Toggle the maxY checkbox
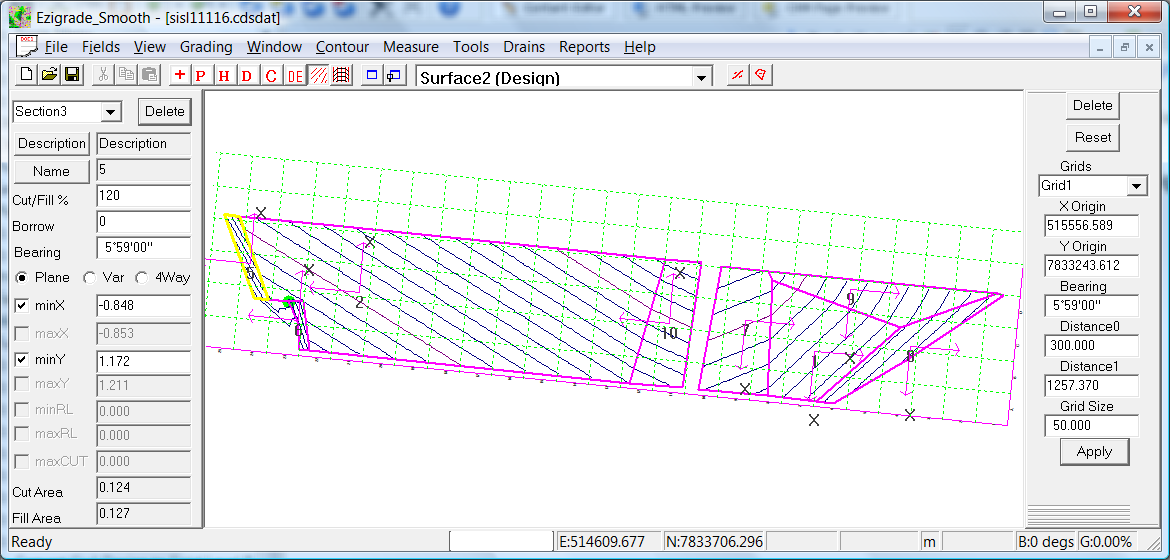Screen dimensions: 1170x560 pos(23,384)
